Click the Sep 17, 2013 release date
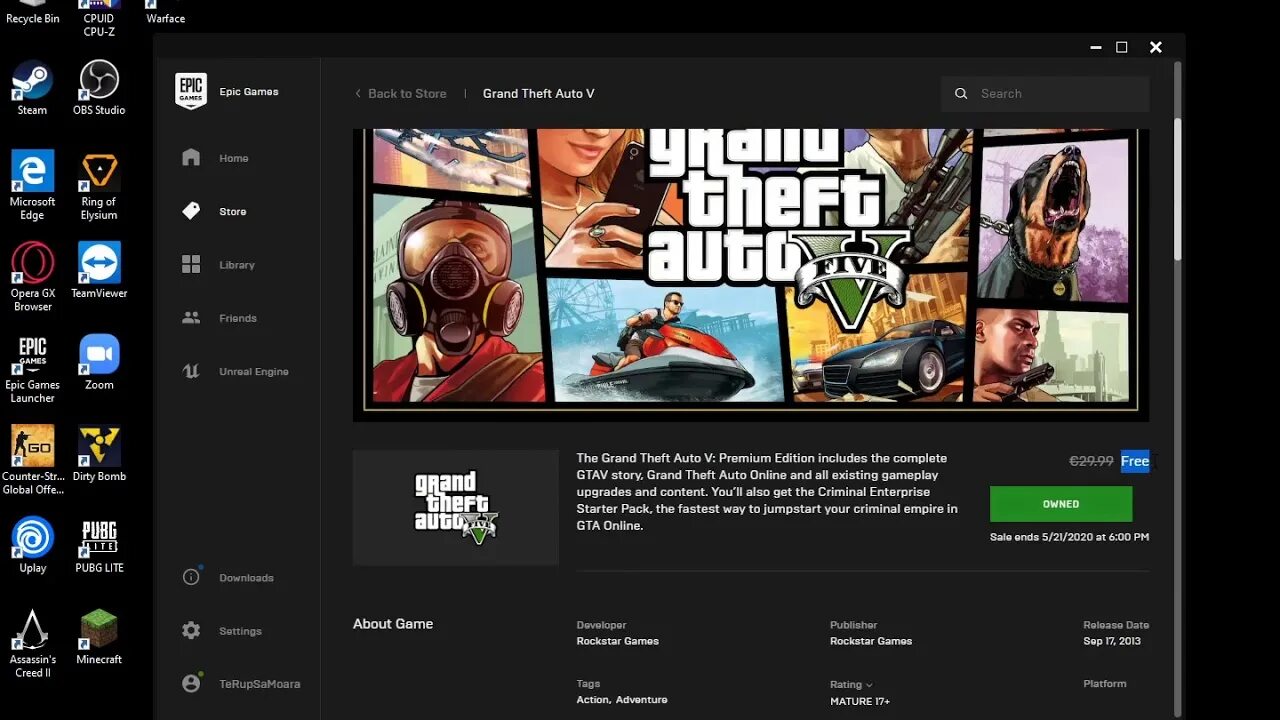Screen dimensions: 1280x720 coord(1112,641)
